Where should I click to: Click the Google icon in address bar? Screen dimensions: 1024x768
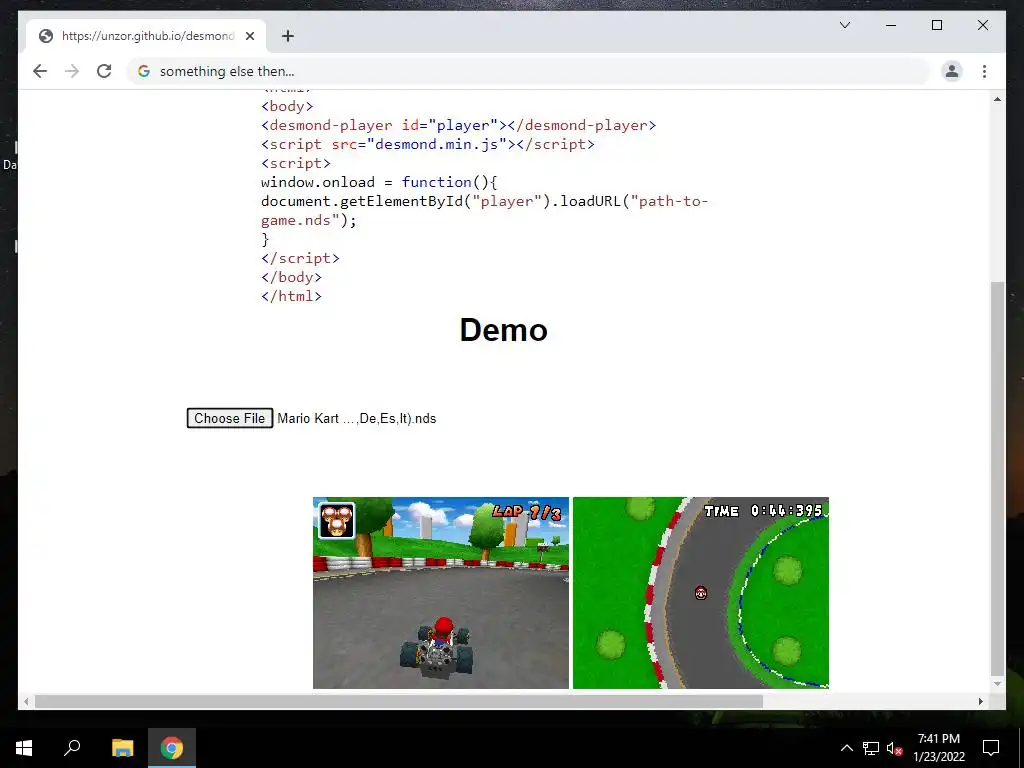(144, 71)
